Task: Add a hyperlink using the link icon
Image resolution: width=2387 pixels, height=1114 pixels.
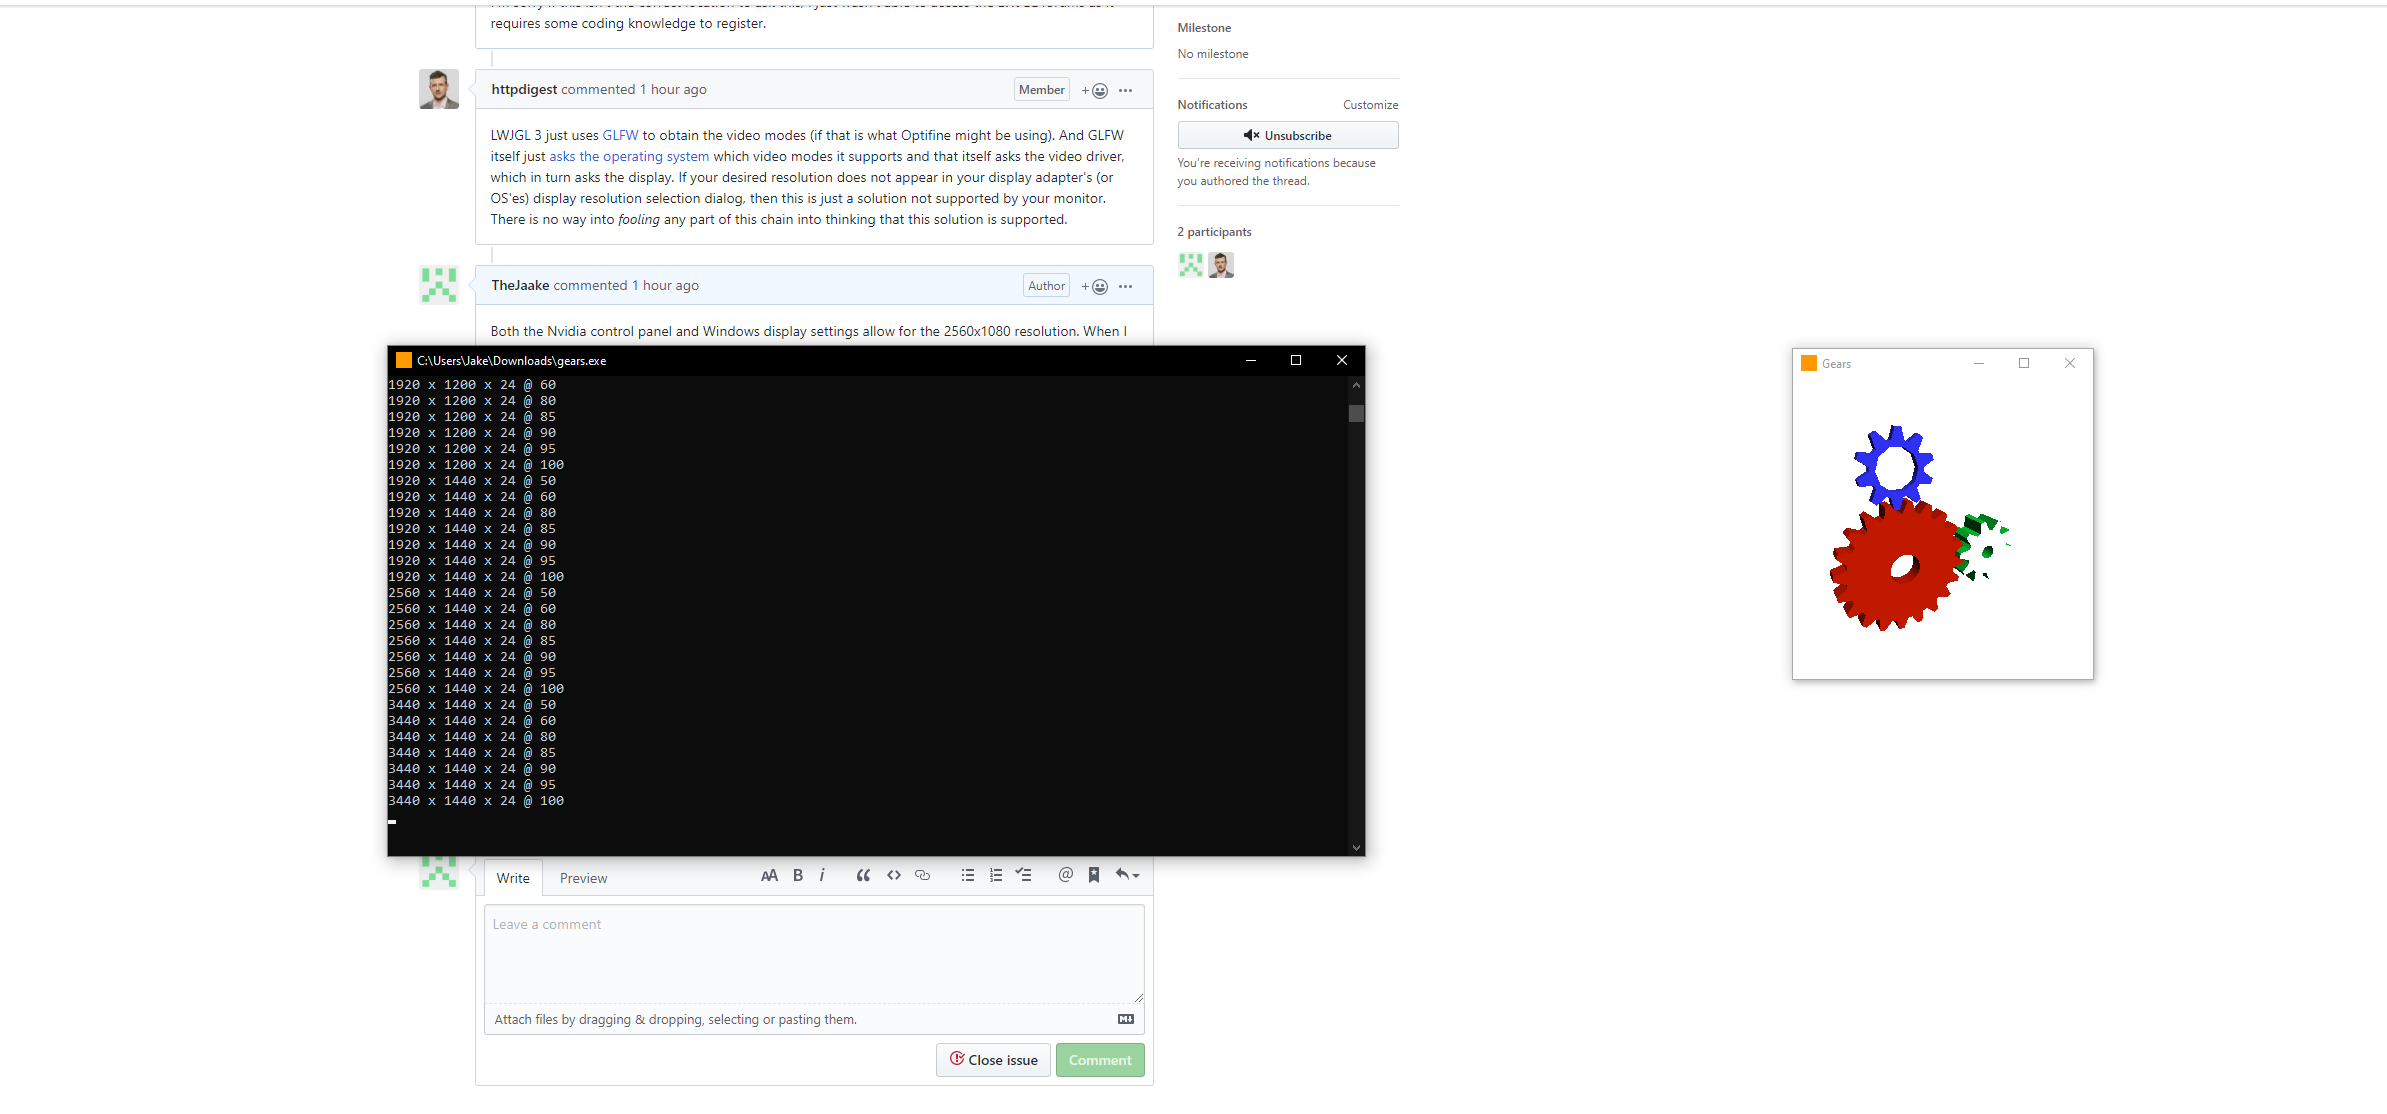Action: 921,875
